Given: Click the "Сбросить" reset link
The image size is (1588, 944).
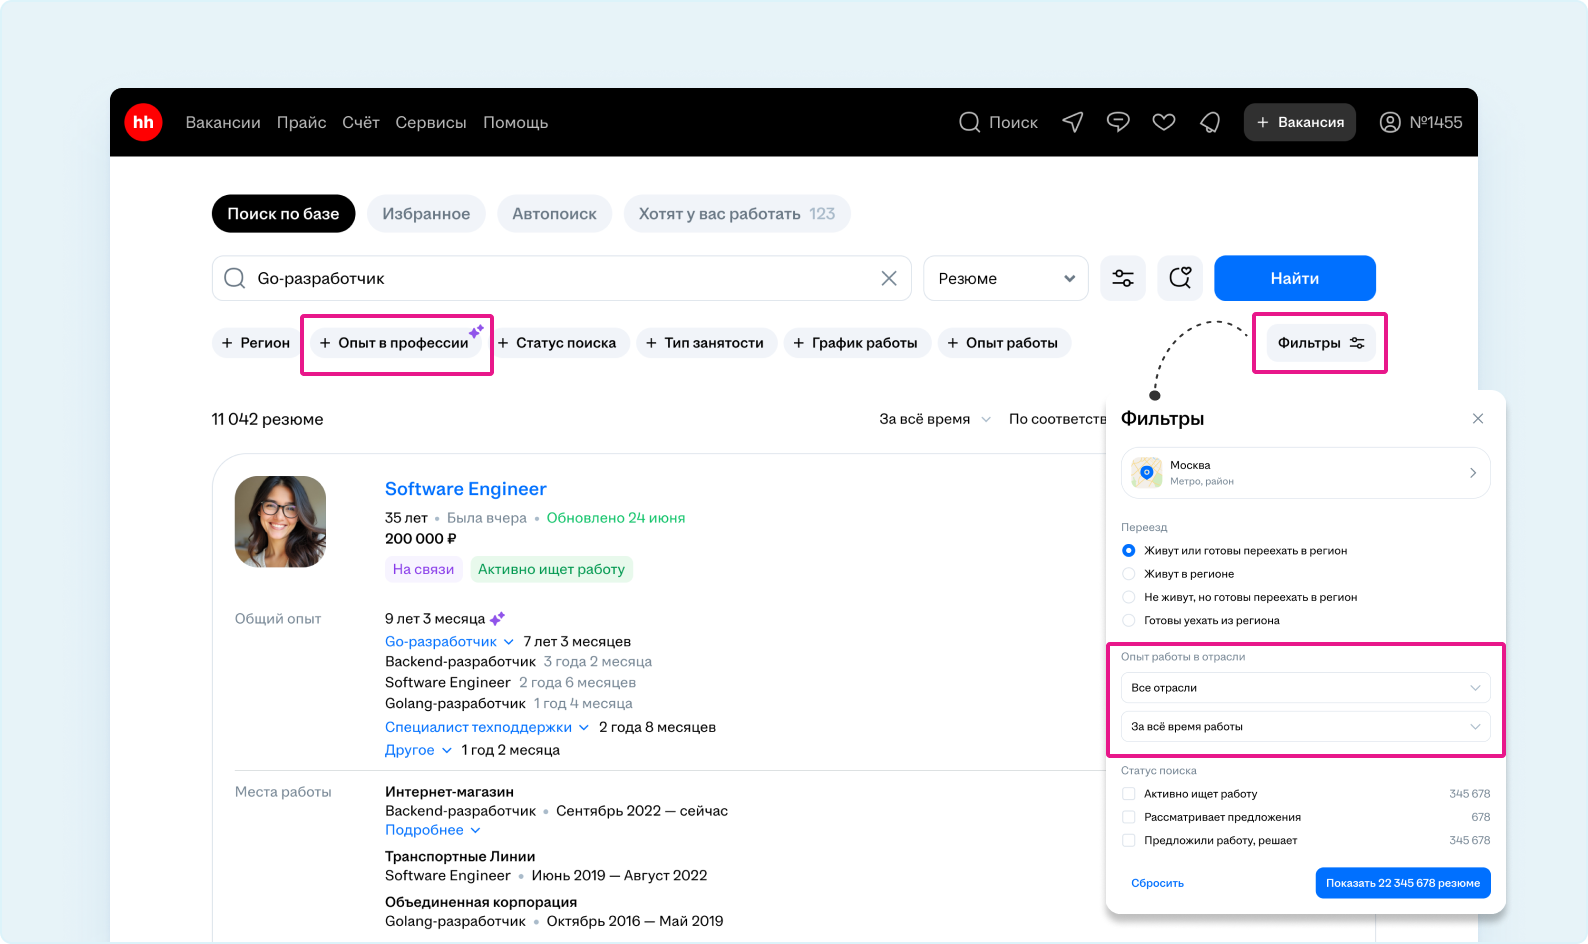Looking at the screenshot, I should tap(1157, 883).
